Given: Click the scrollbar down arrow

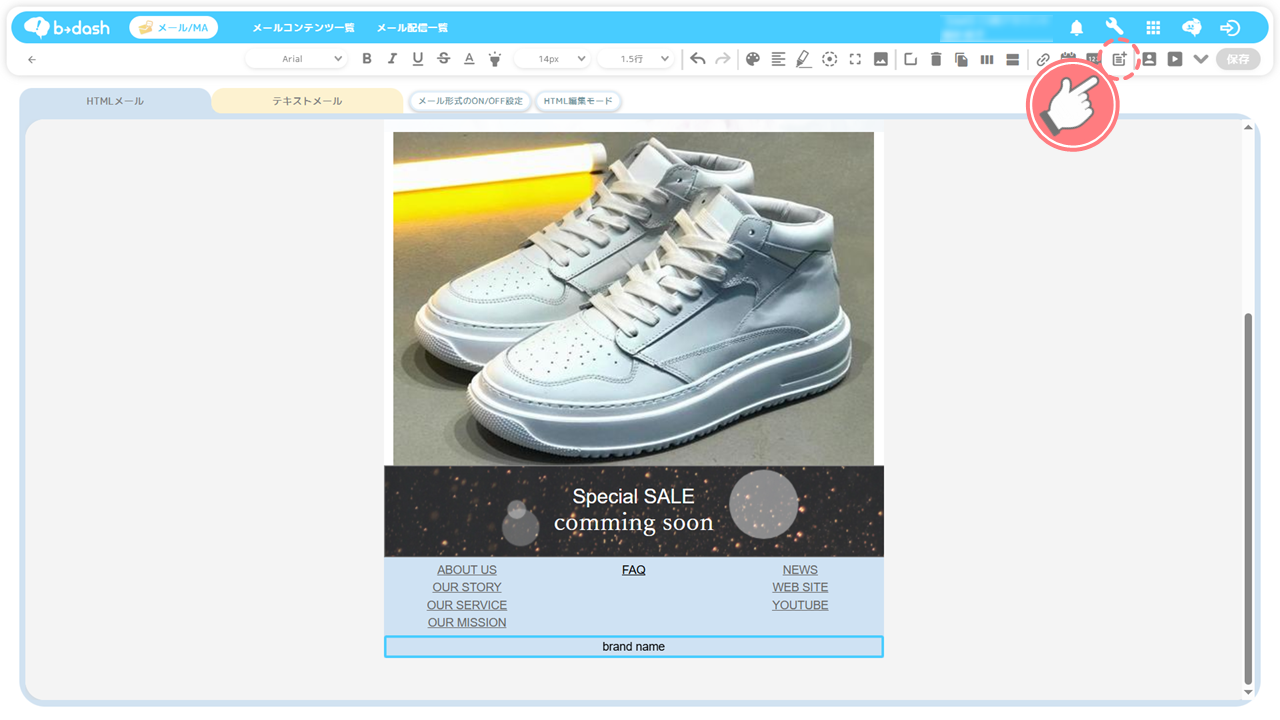Looking at the screenshot, I should click(x=1247, y=692).
